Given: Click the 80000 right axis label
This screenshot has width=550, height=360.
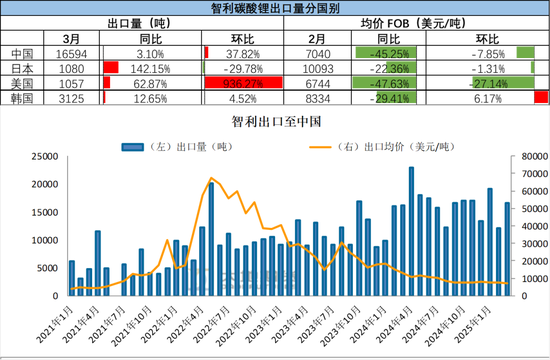Looking at the screenshot, I should (x=535, y=156).
